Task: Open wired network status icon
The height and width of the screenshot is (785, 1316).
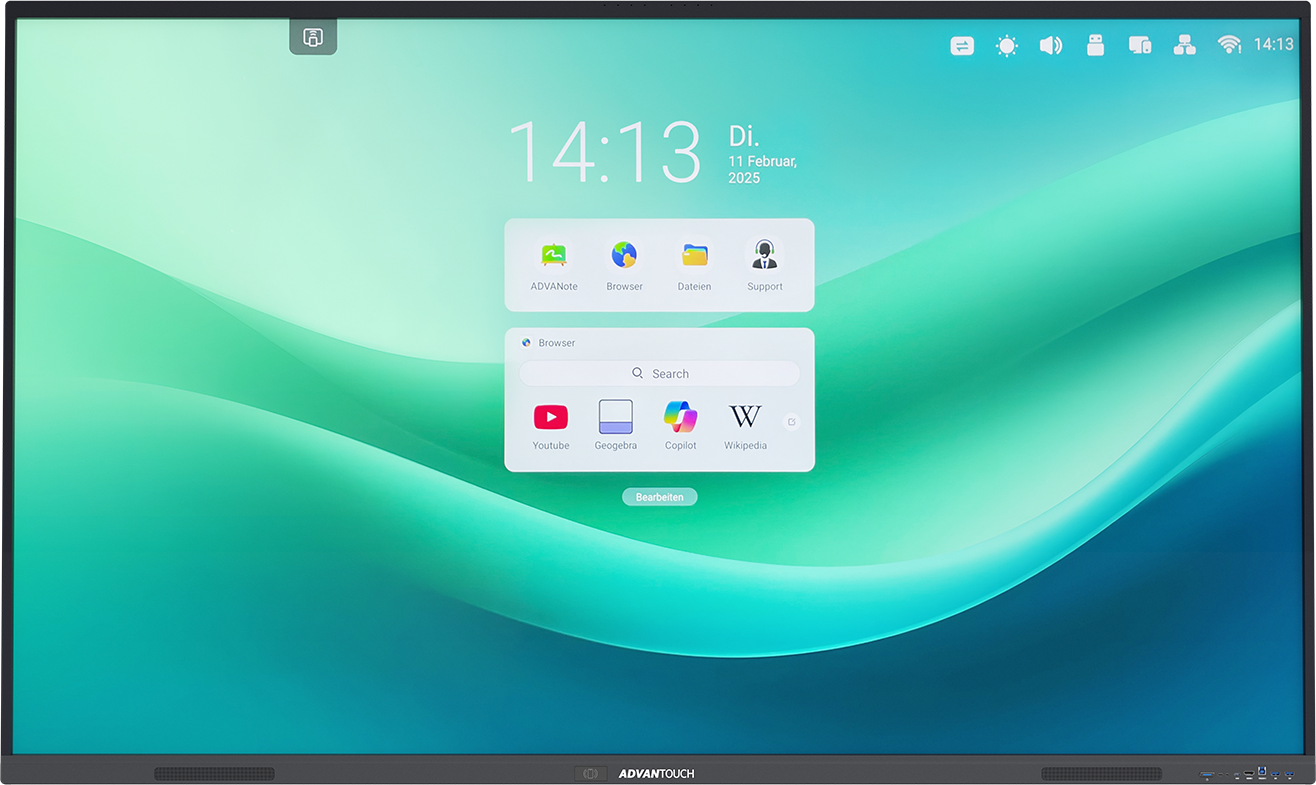Action: (x=1184, y=45)
